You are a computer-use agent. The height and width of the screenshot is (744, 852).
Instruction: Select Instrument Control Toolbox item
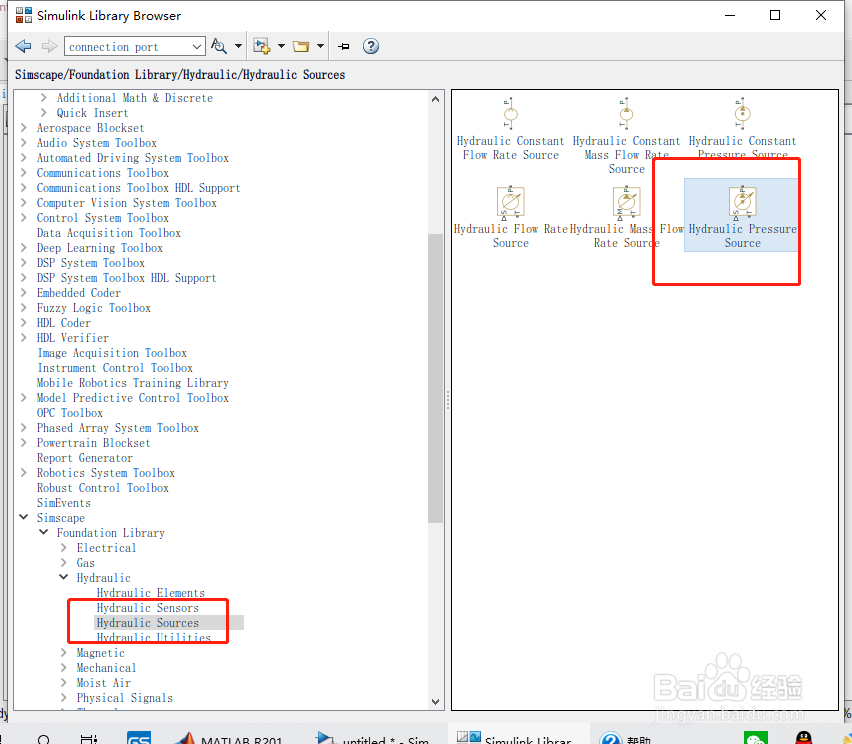pyautogui.click(x=115, y=368)
